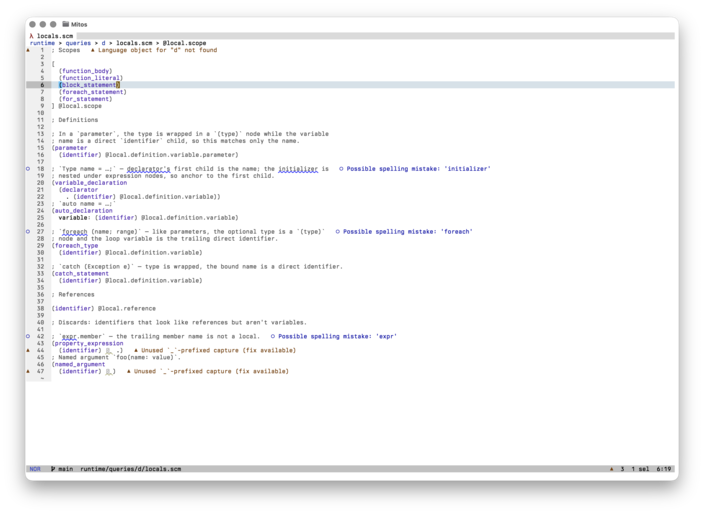Click the 'runtime/queries/d/locals.scm' path in the status bar
The width and height of the screenshot is (704, 514).
tap(131, 469)
